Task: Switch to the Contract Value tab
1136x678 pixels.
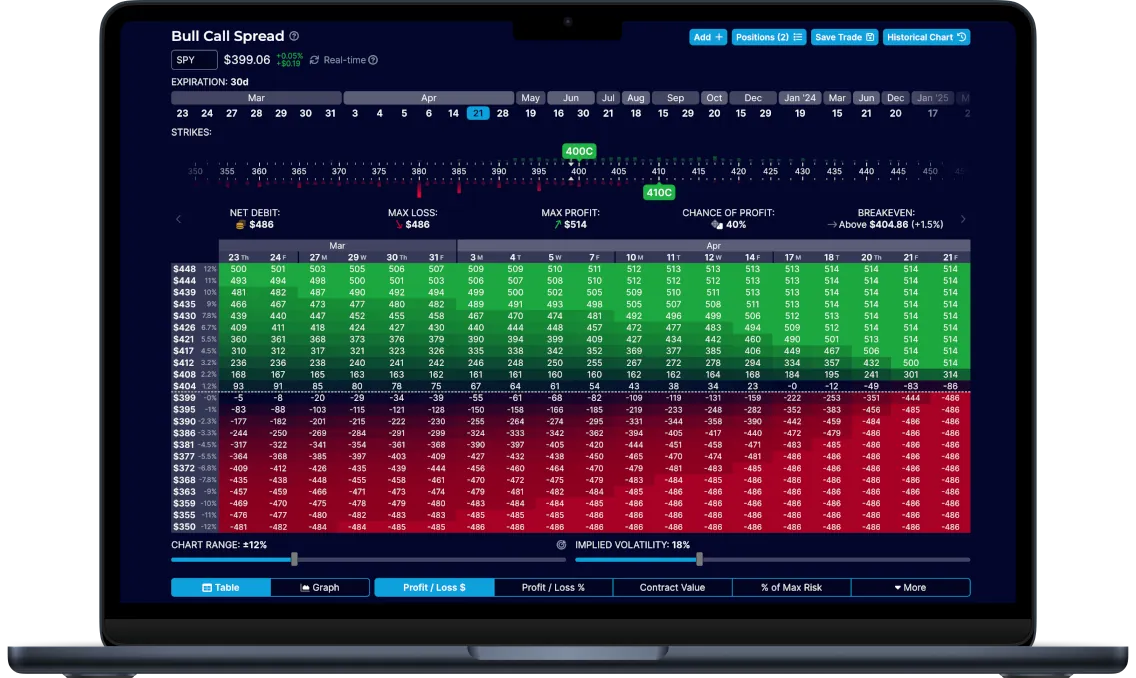Action: (x=672, y=587)
